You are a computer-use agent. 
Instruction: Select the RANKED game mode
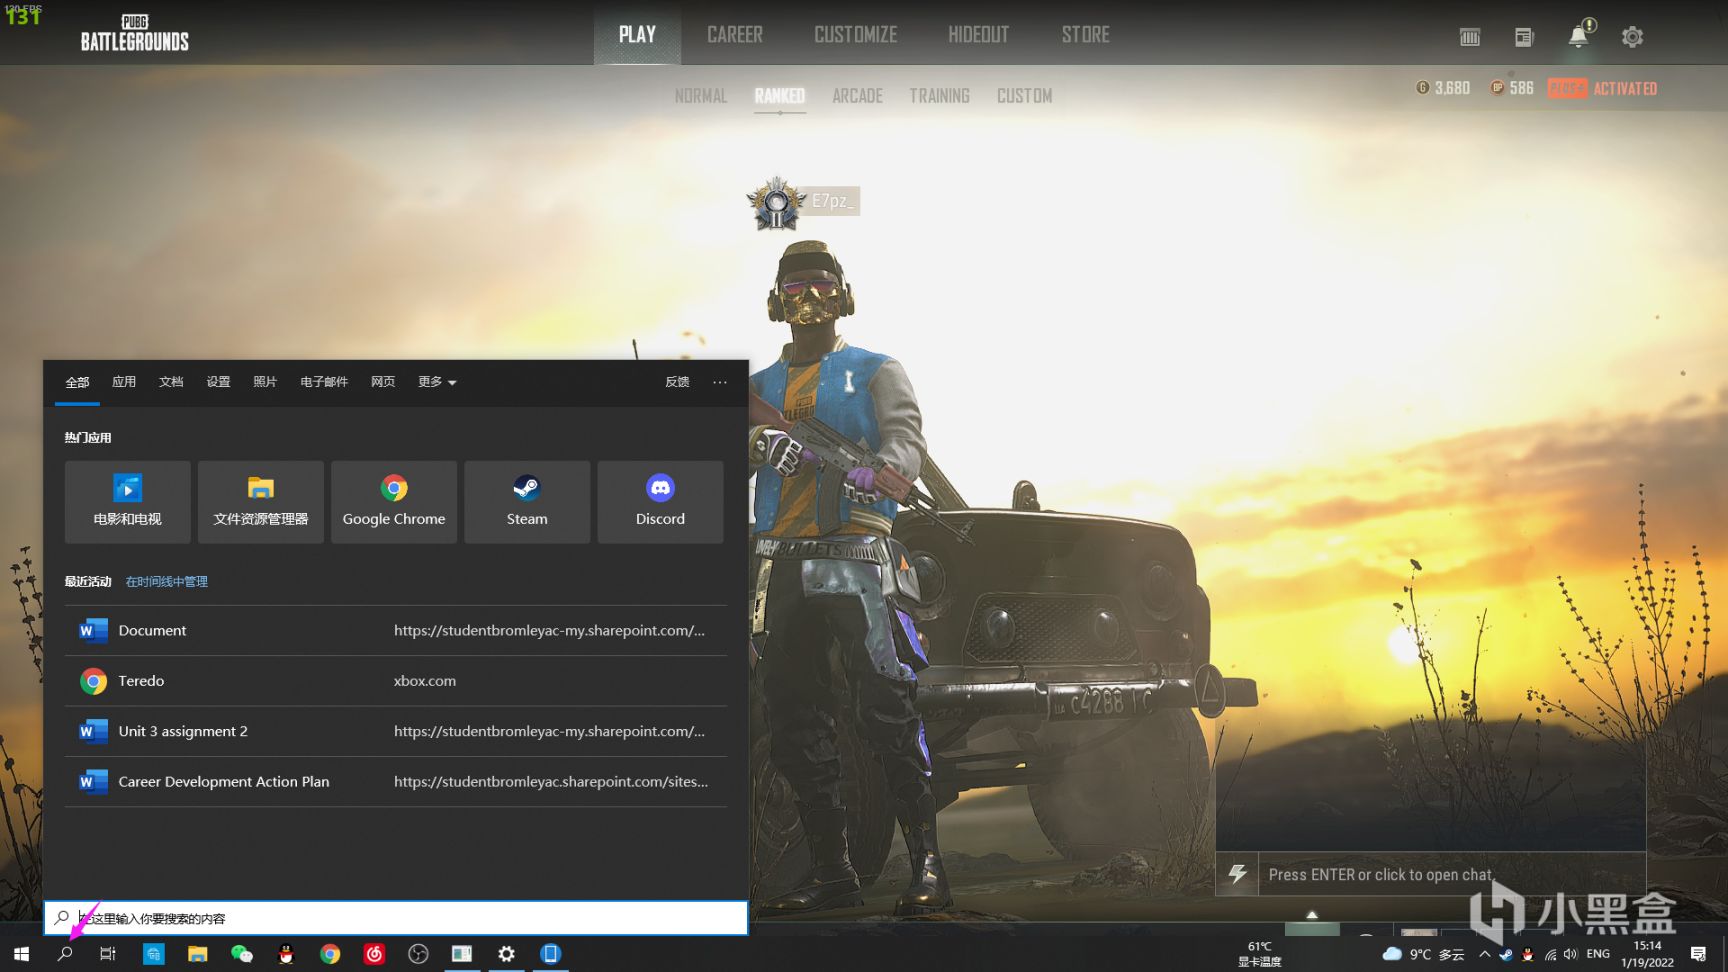[780, 96]
